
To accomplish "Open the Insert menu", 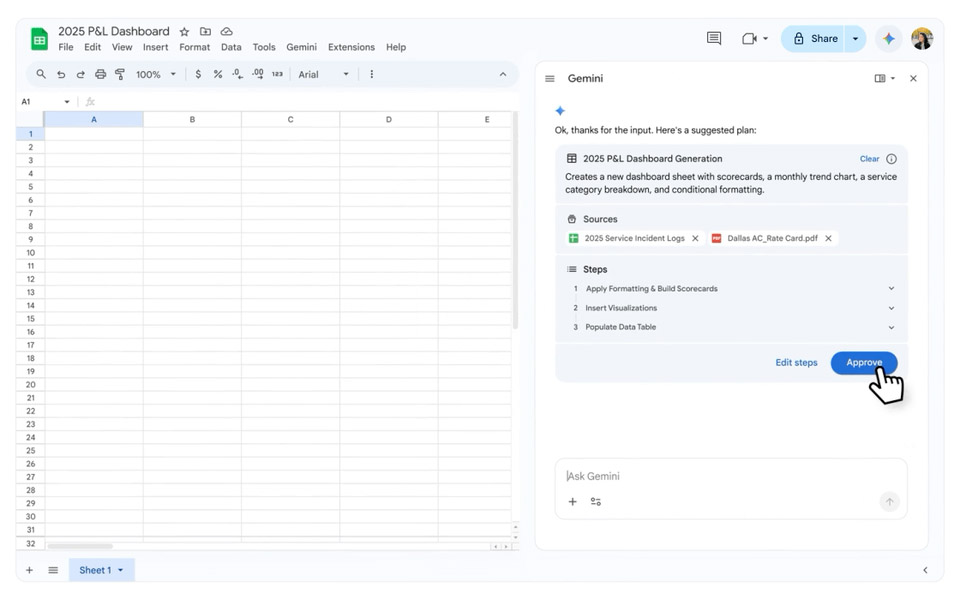I will pos(156,47).
